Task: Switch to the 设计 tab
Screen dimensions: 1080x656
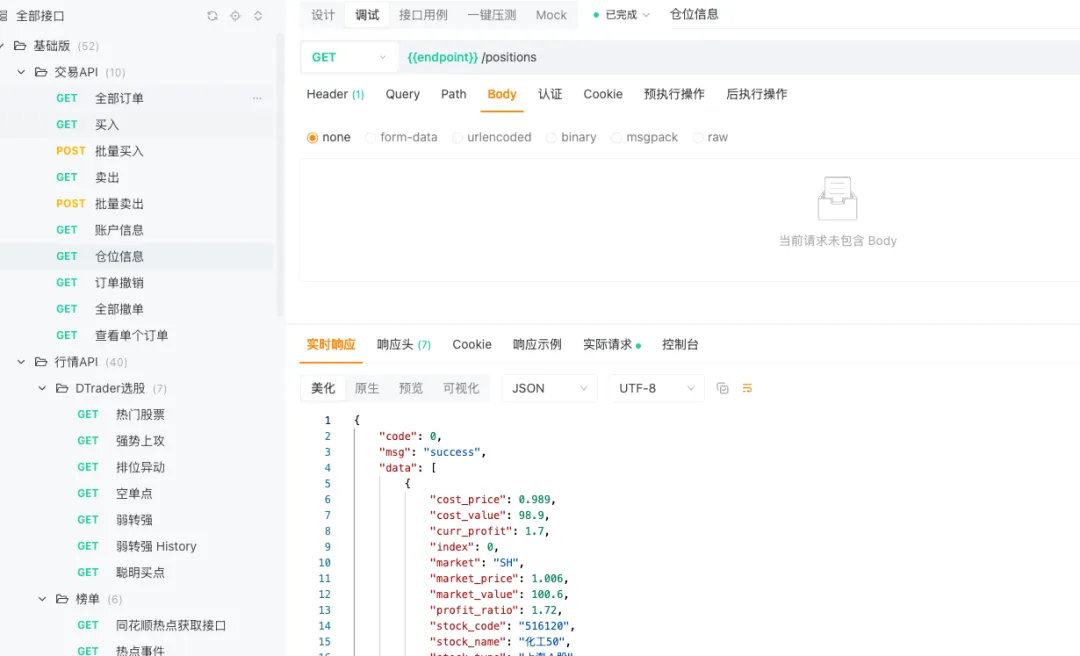Action: tap(323, 14)
